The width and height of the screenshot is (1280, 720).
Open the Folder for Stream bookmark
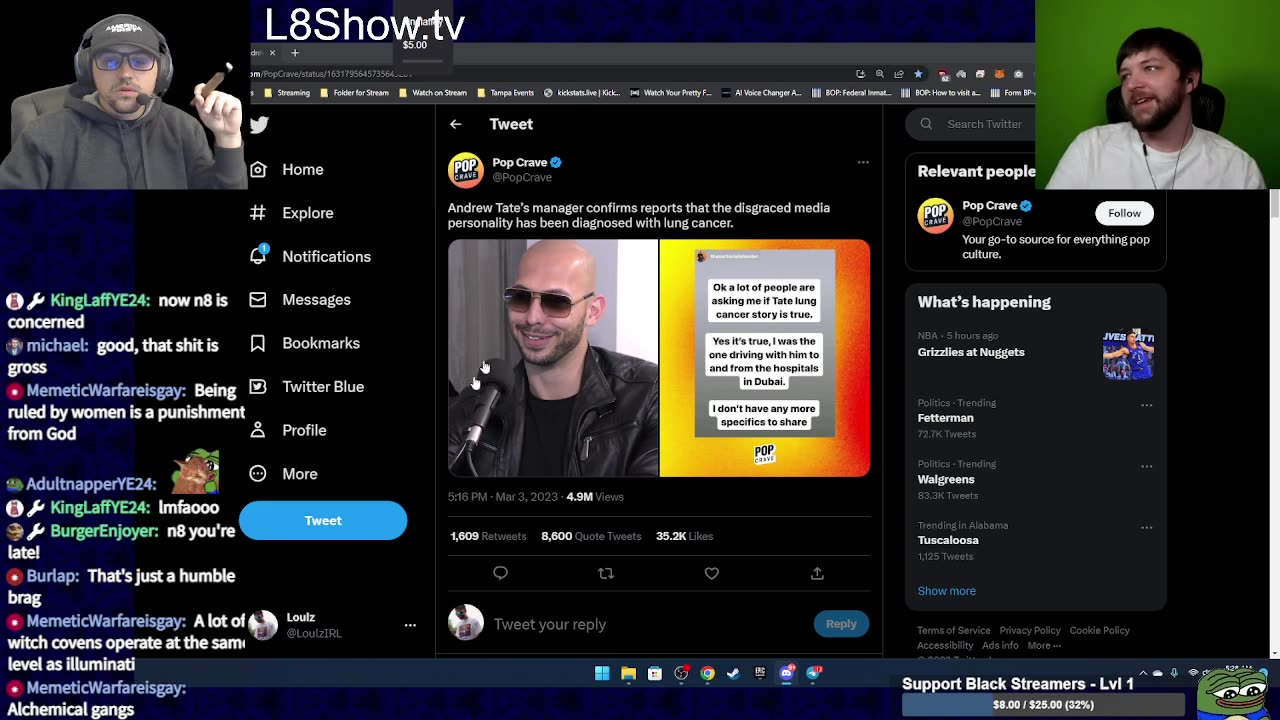(353, 93)
